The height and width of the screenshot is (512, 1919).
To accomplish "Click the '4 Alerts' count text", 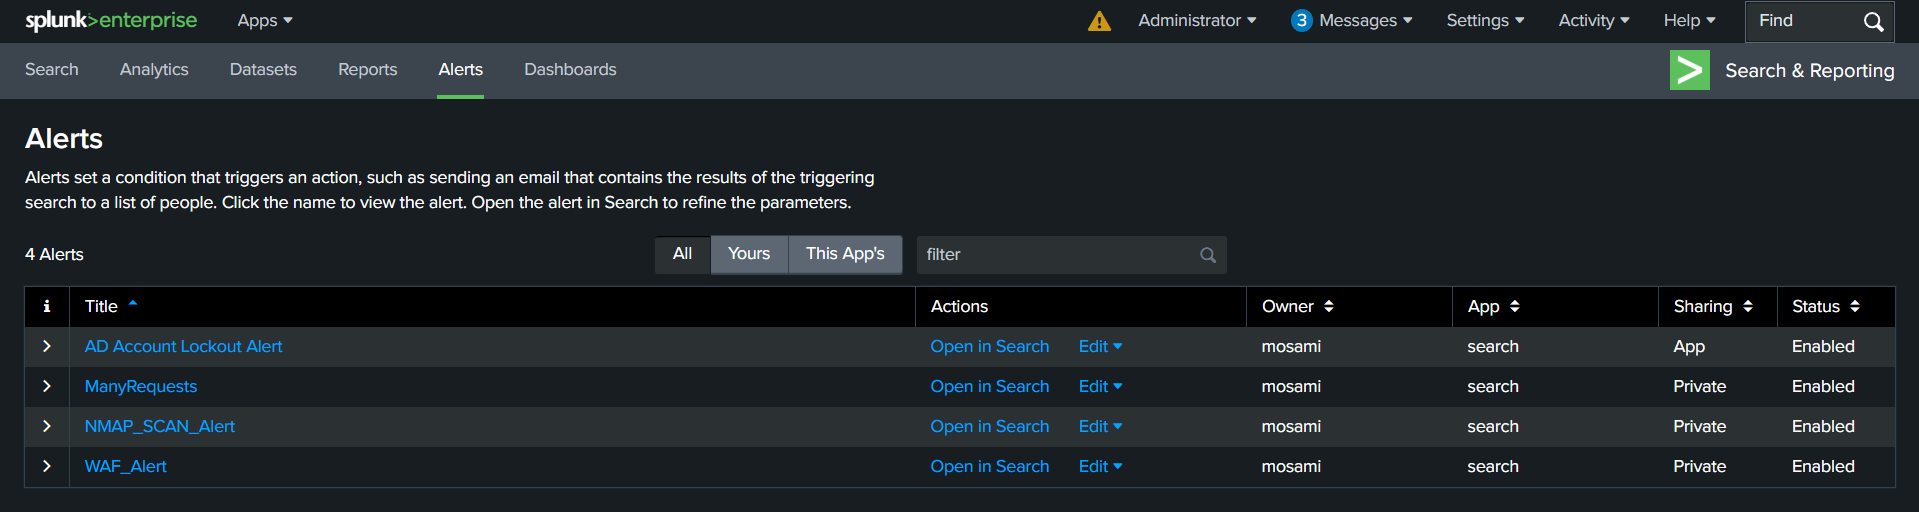I will (x=54, y=254).
